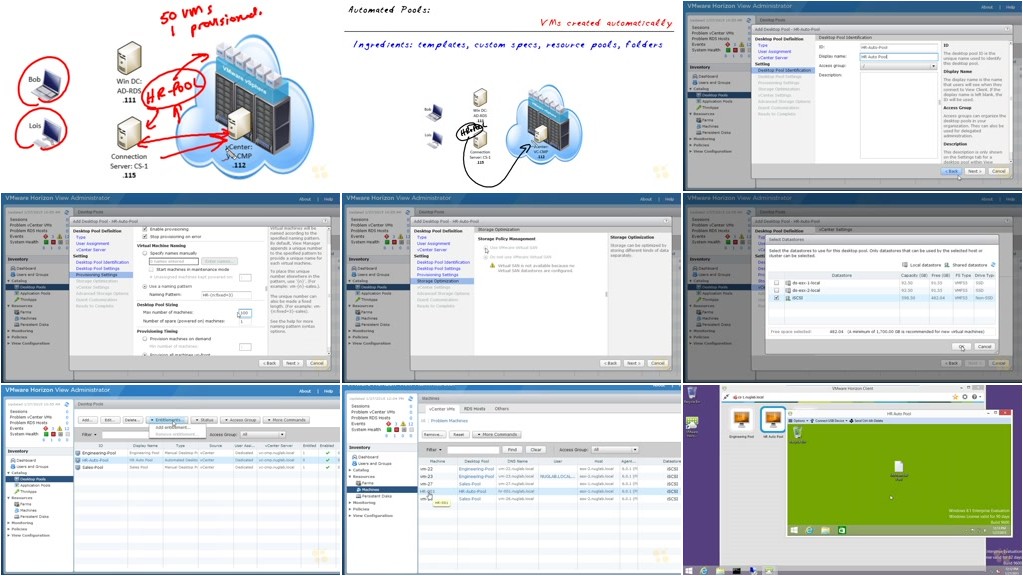1023x576 pixels.
Task: Open the Access Group 'All' combo box in the Machines panel
Action: [614, 449]
